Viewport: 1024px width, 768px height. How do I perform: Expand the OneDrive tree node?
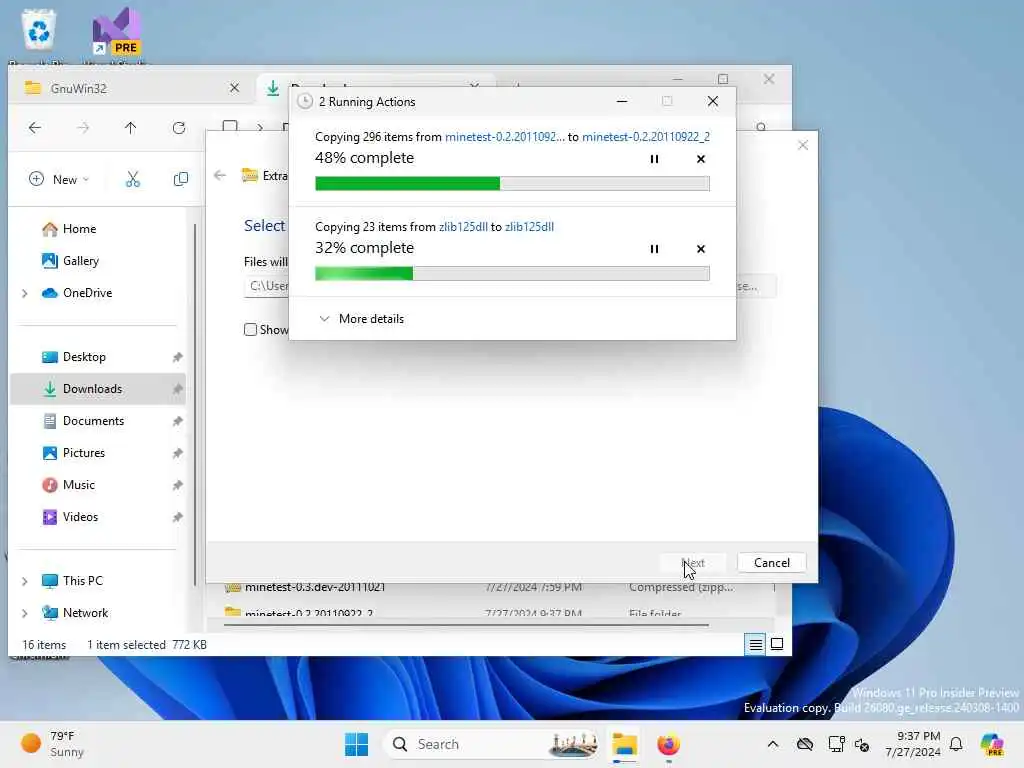pos(25,294)
